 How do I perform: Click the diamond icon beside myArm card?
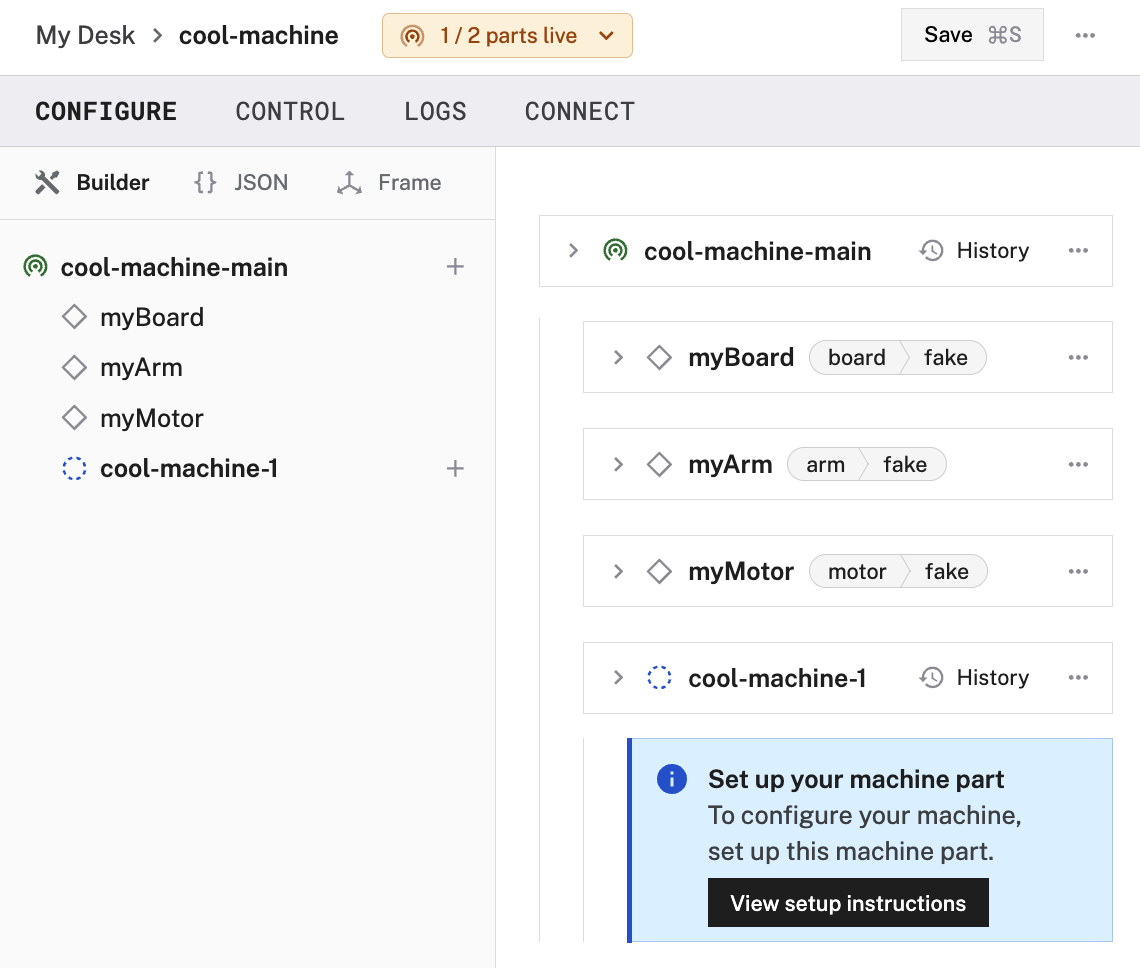[659, 464]
